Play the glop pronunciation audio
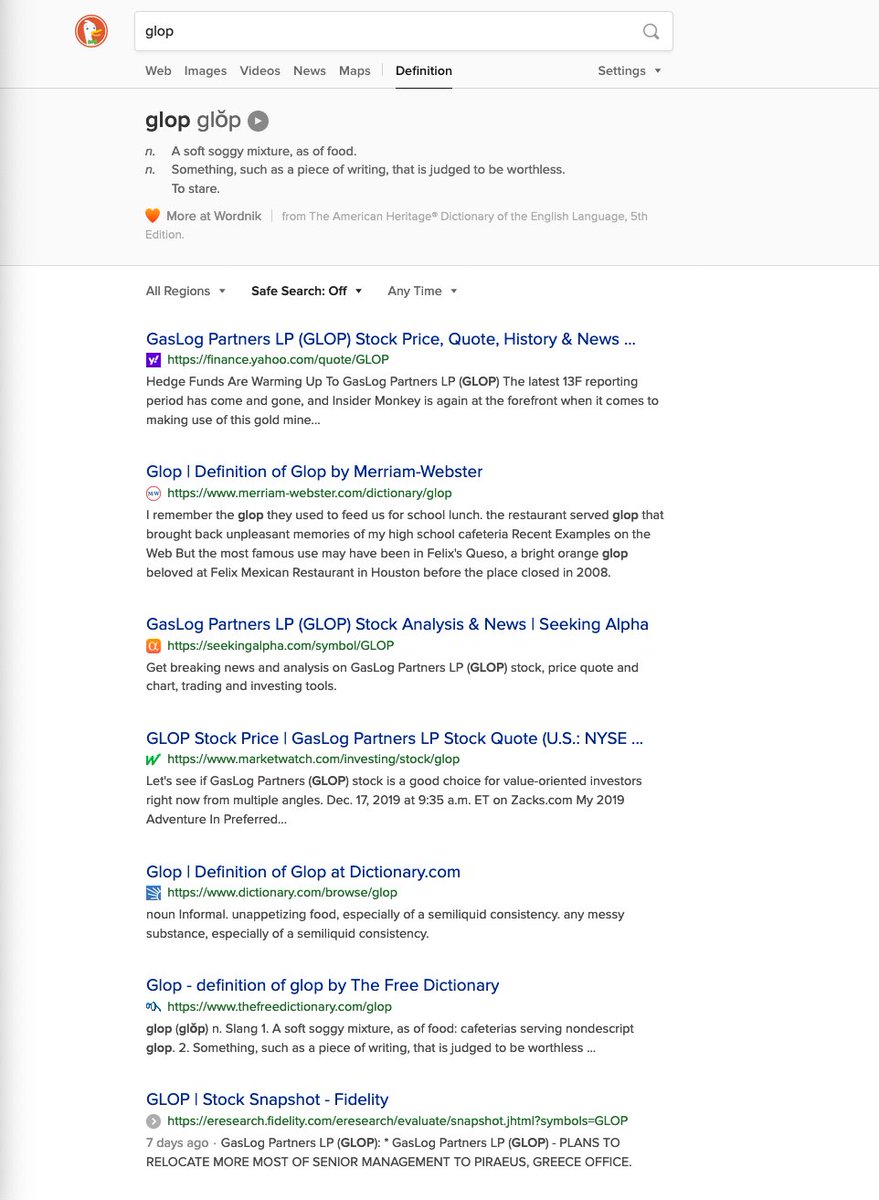 [x=258, y=121]
